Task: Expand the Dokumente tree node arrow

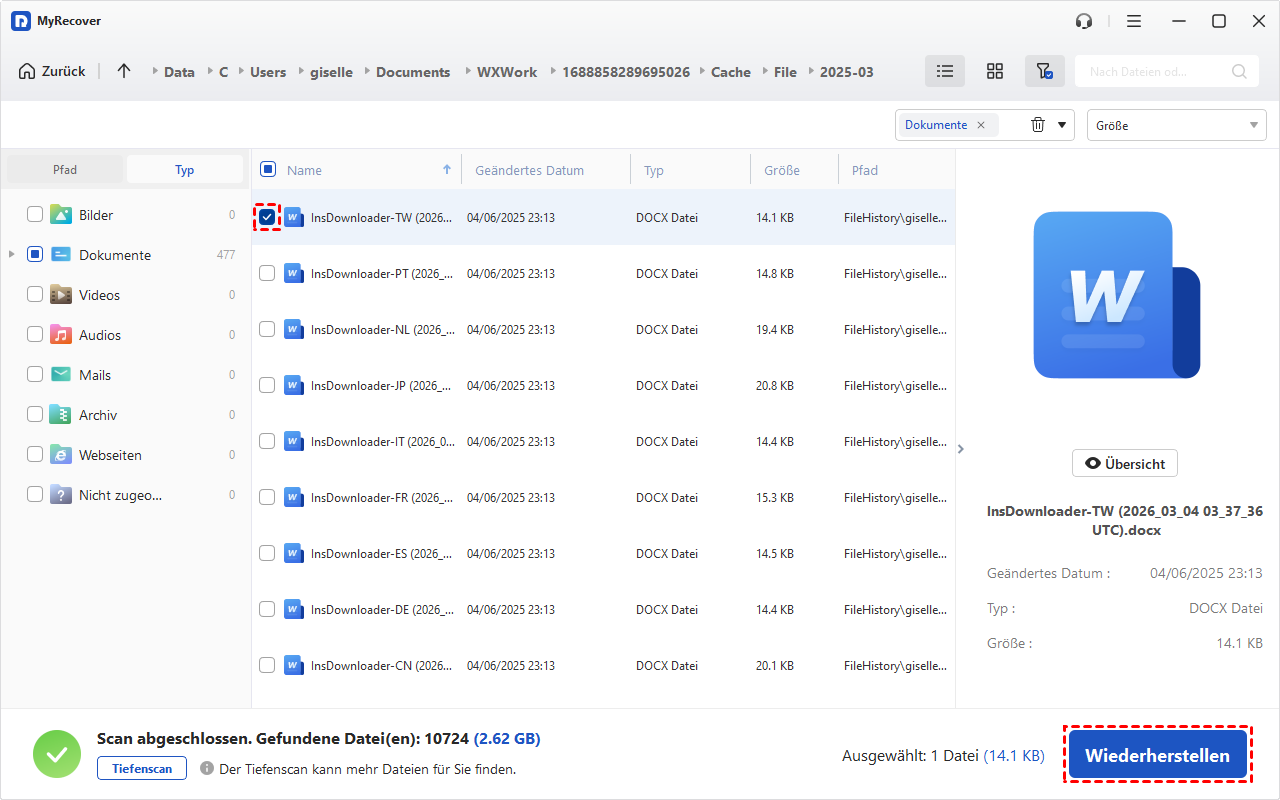Action: coord(12,255)
